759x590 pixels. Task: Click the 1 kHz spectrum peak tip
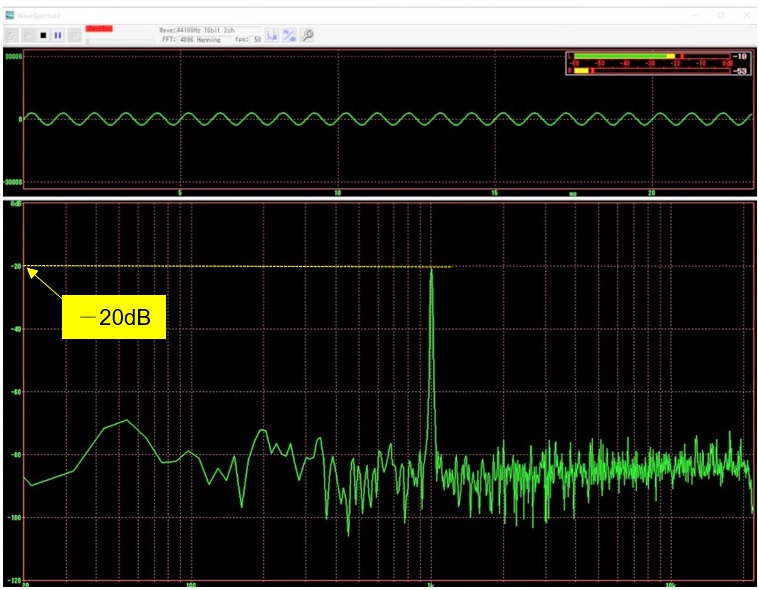coord(431,269)
